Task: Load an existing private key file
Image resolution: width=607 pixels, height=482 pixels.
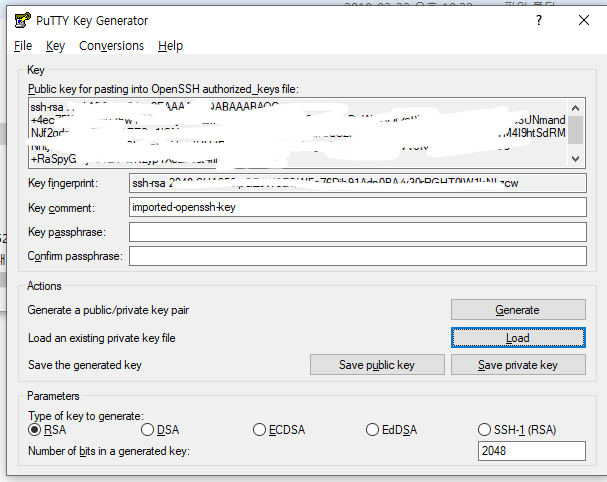Action: [x=517, y=338]
